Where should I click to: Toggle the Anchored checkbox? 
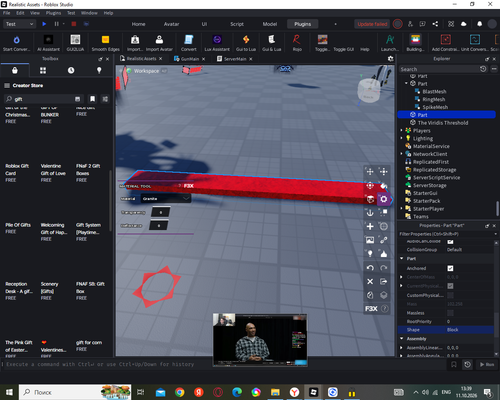coord(450,268)
